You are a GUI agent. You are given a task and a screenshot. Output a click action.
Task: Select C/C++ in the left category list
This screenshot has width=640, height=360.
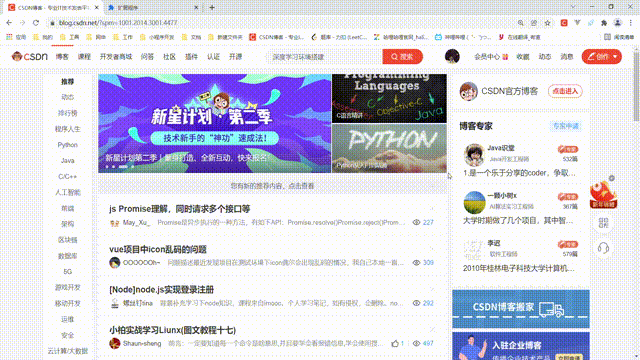(67, 177)
